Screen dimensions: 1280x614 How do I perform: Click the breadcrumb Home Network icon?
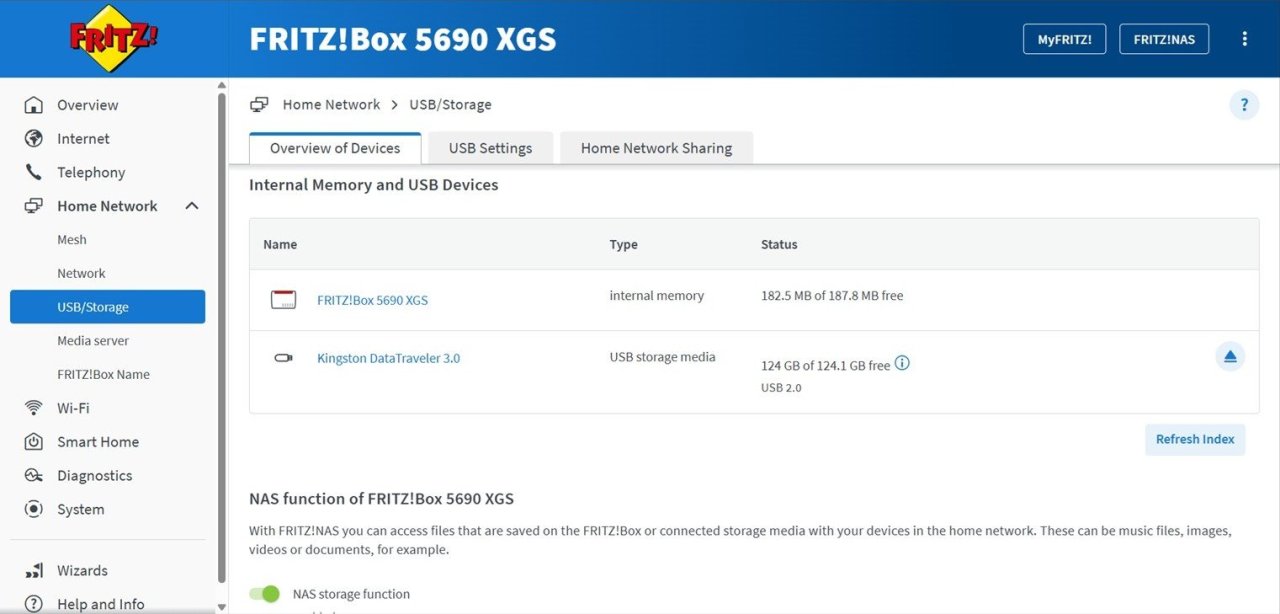tap(259, 105)
